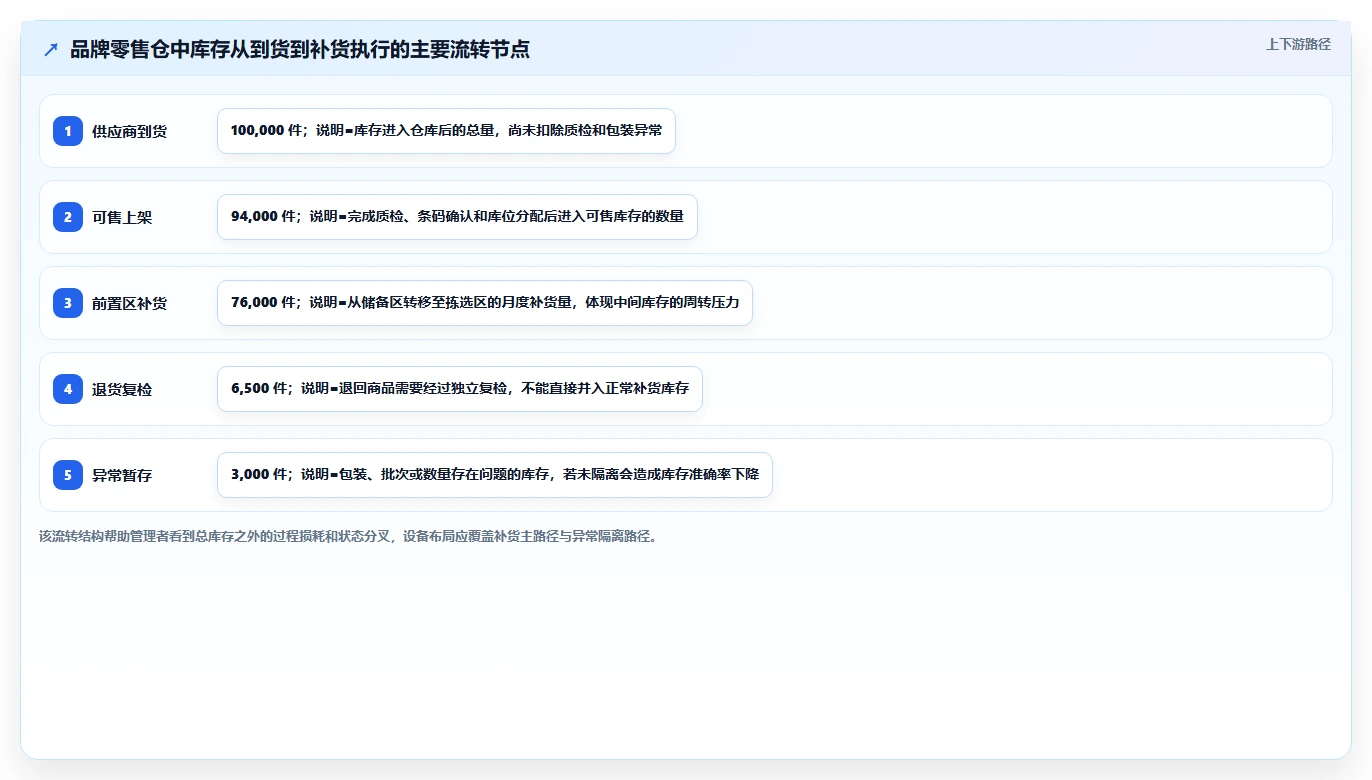Click the 可售上架 step label
The height and width of the screenshot is (780, 1372).
click(122, 217)
